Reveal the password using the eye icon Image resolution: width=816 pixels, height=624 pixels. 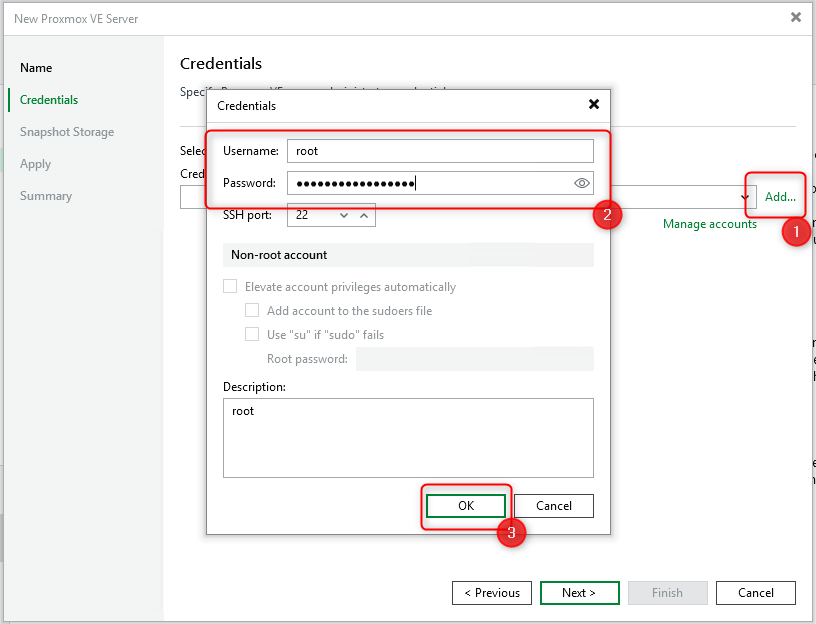582,183
